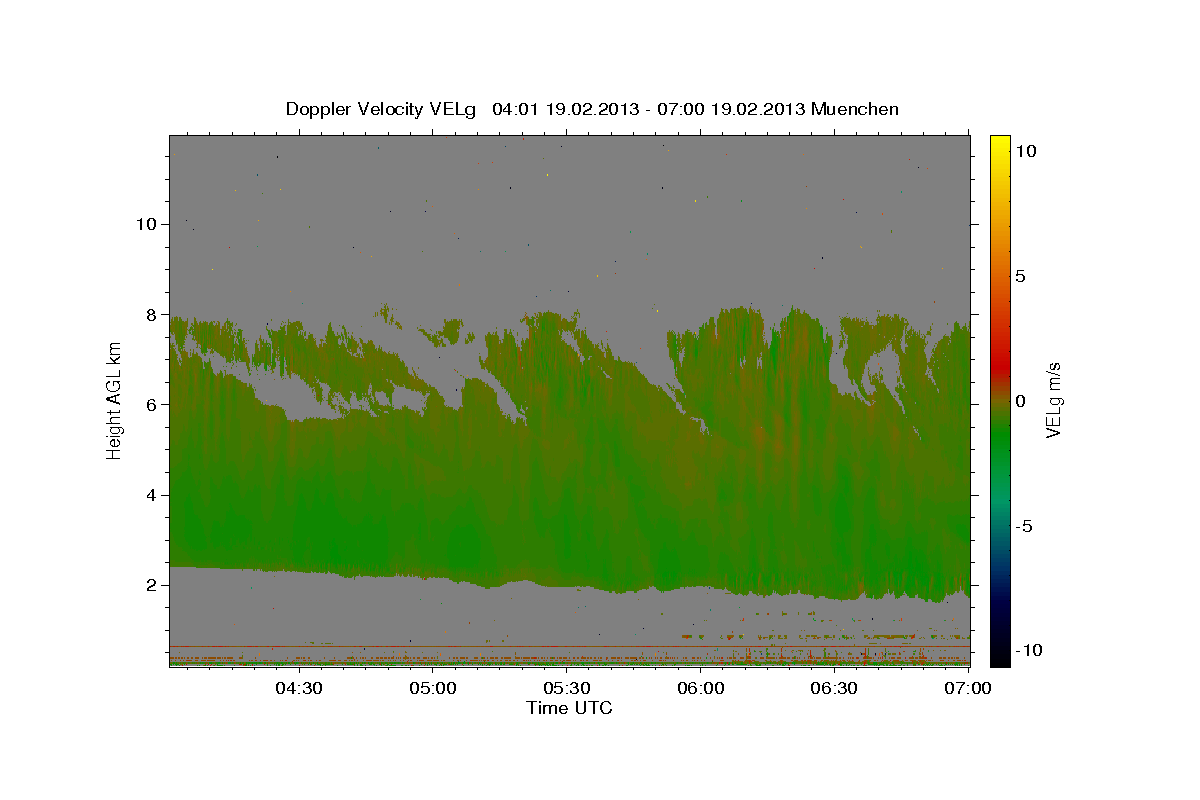
Task: Click the '05:00' time tick label
Action: [x=433, y=688]
